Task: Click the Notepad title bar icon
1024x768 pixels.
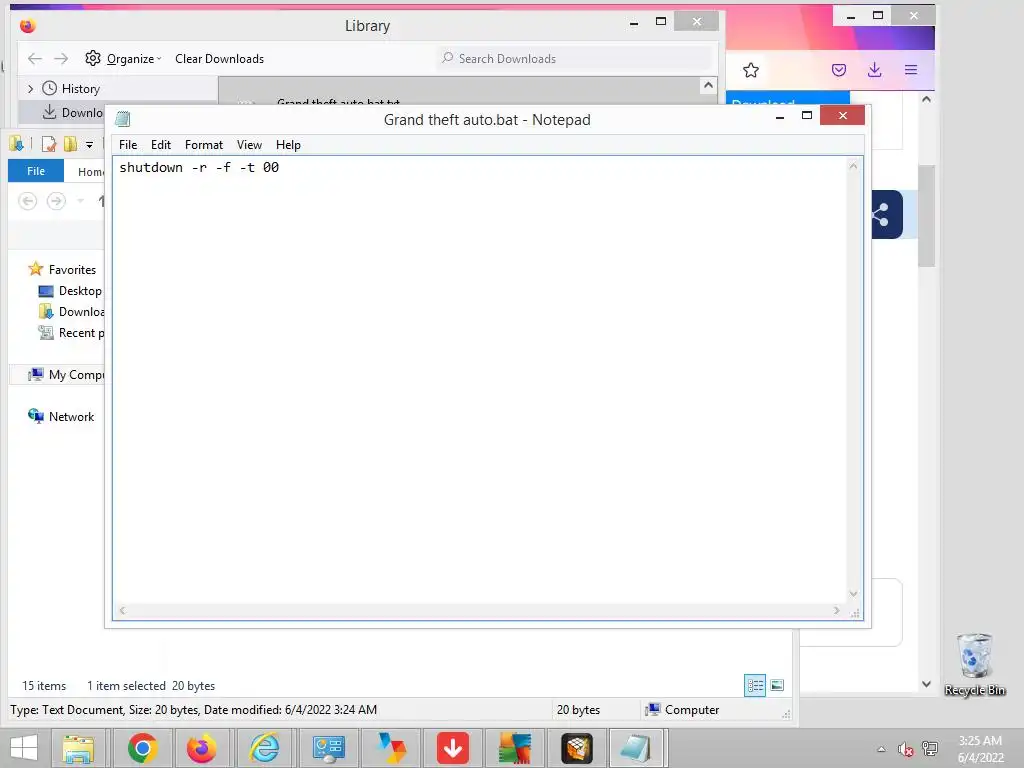Action: pos(123,120)
